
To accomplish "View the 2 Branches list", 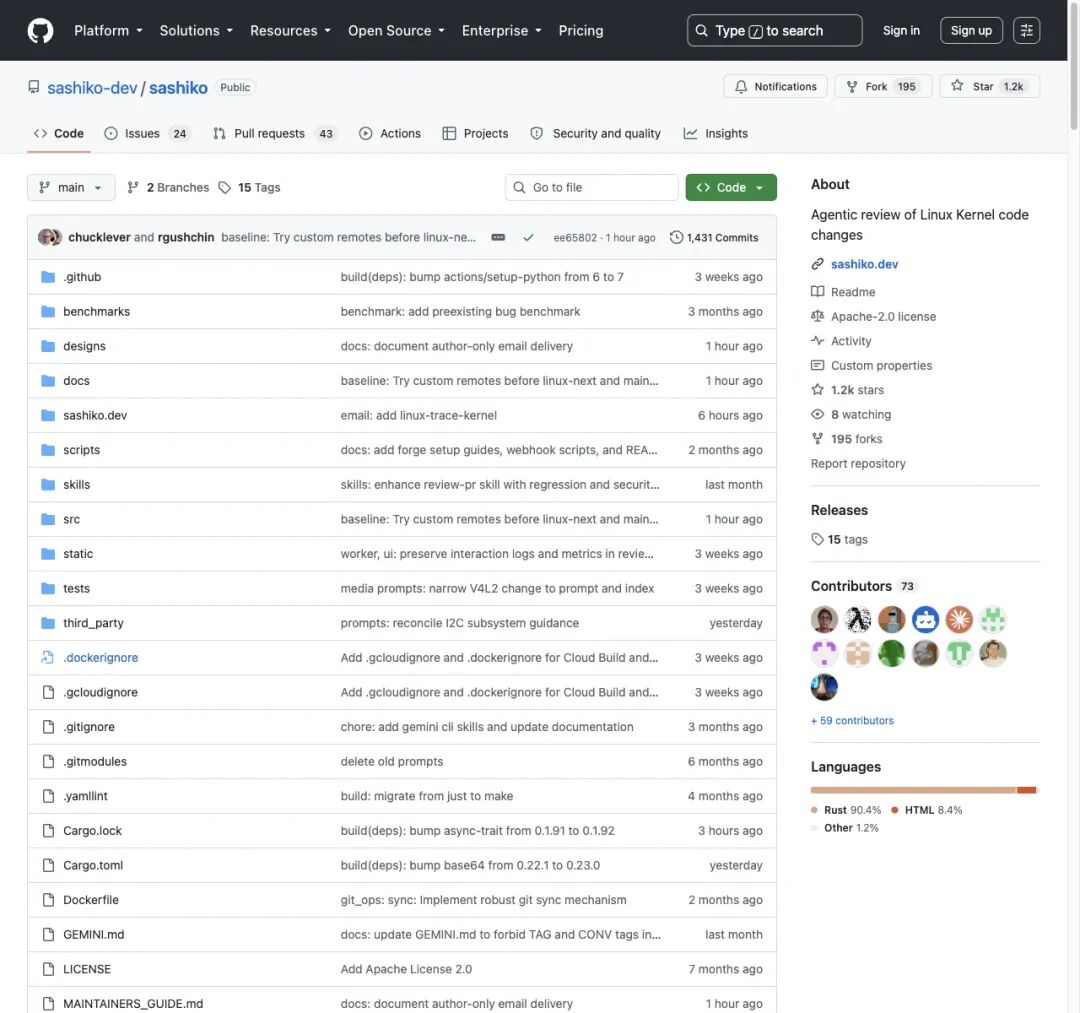I will click(x=168, y=187).
